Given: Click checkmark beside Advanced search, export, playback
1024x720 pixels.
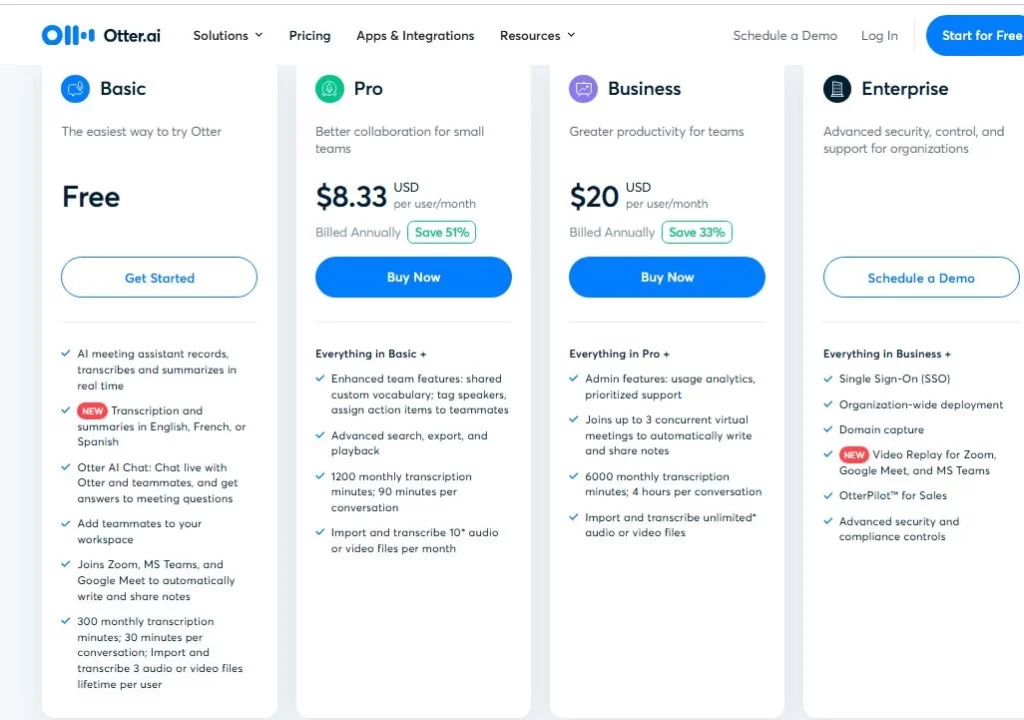Looking at the screenshot, I should coord(320,436).
